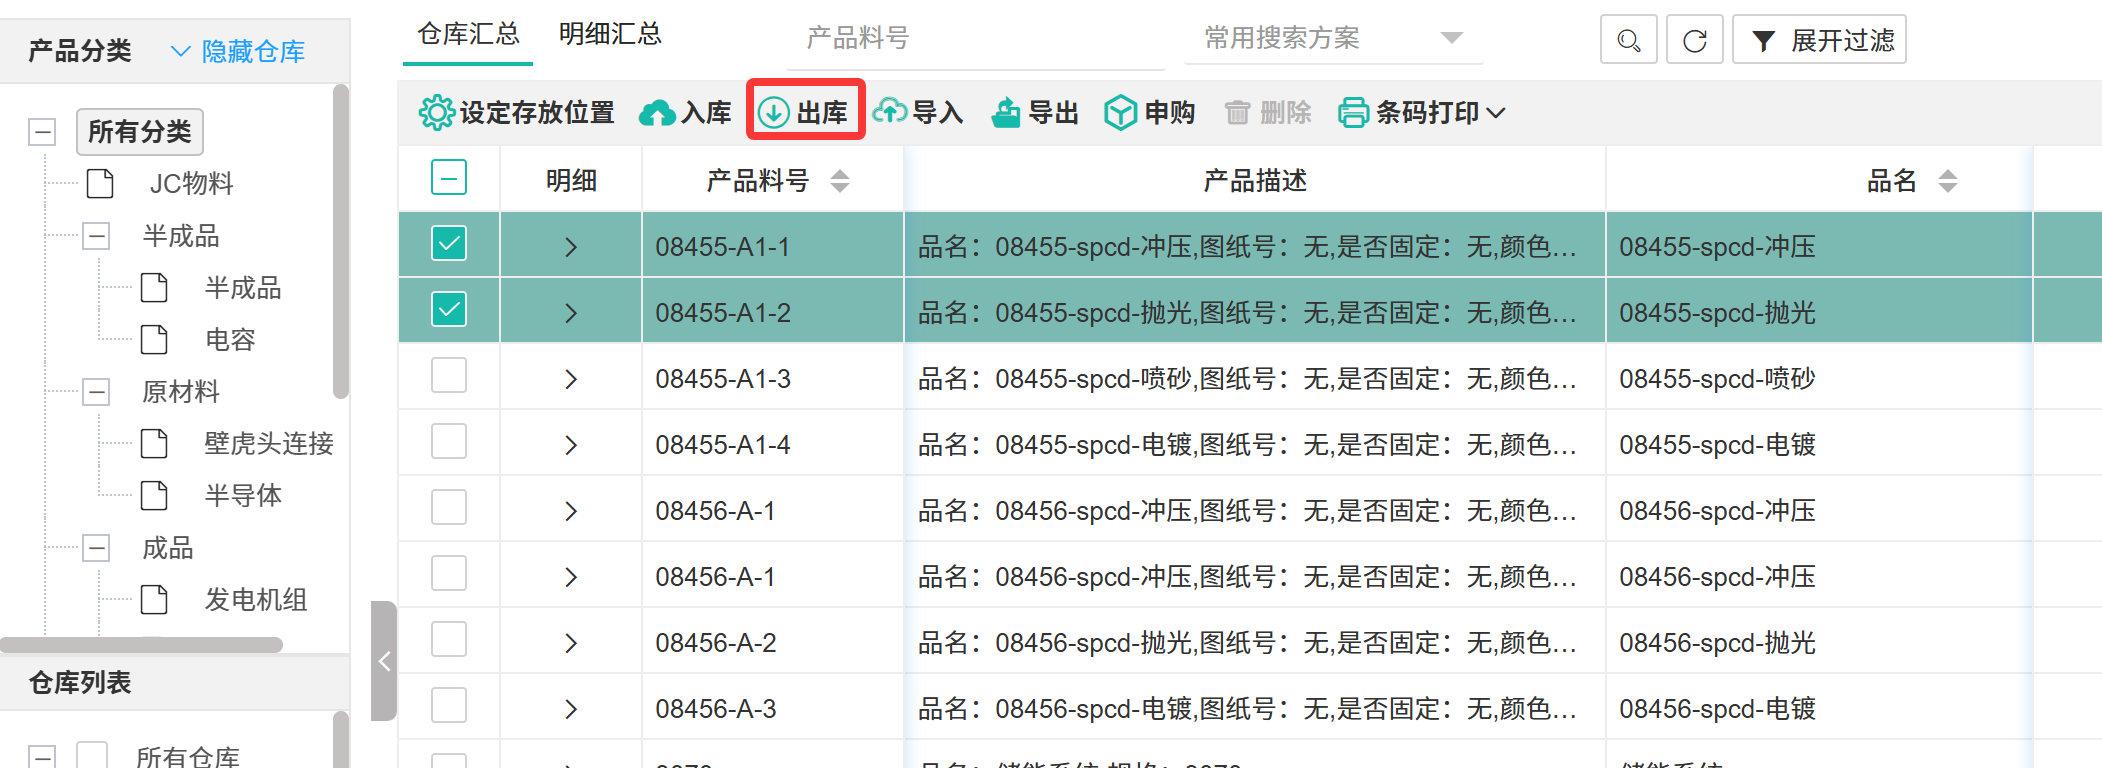
Task: Click the 入库 cloud upload icon
Action: pos(657,113)
